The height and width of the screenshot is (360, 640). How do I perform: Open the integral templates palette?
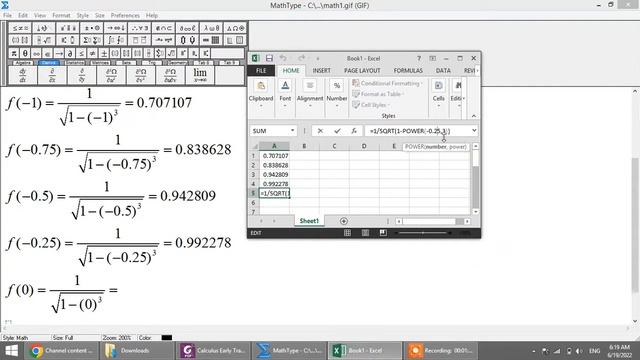pos(116,40)
